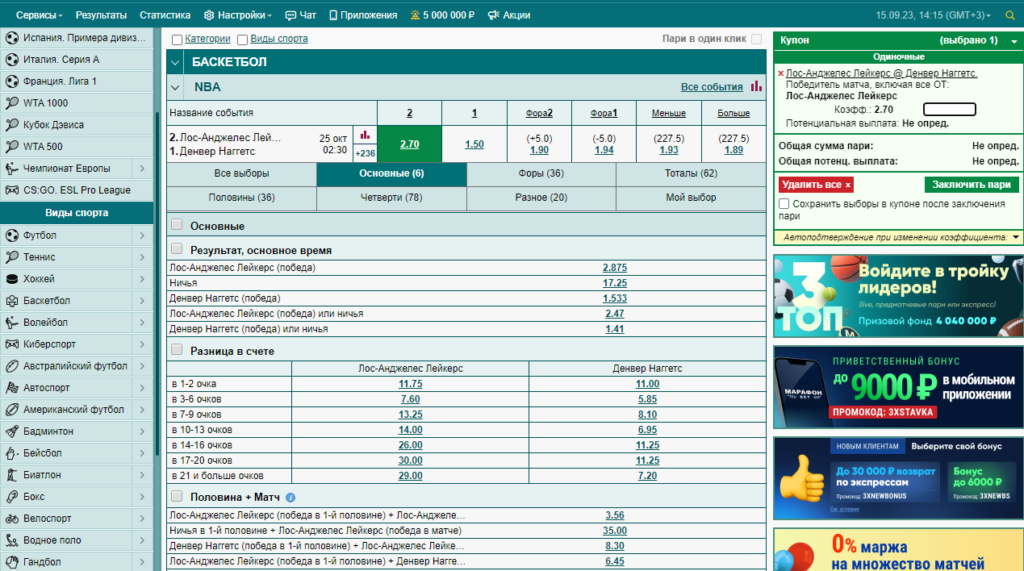Click the Удалить все button
Viewport: 1024px width, 571px height.
point(816,184)
